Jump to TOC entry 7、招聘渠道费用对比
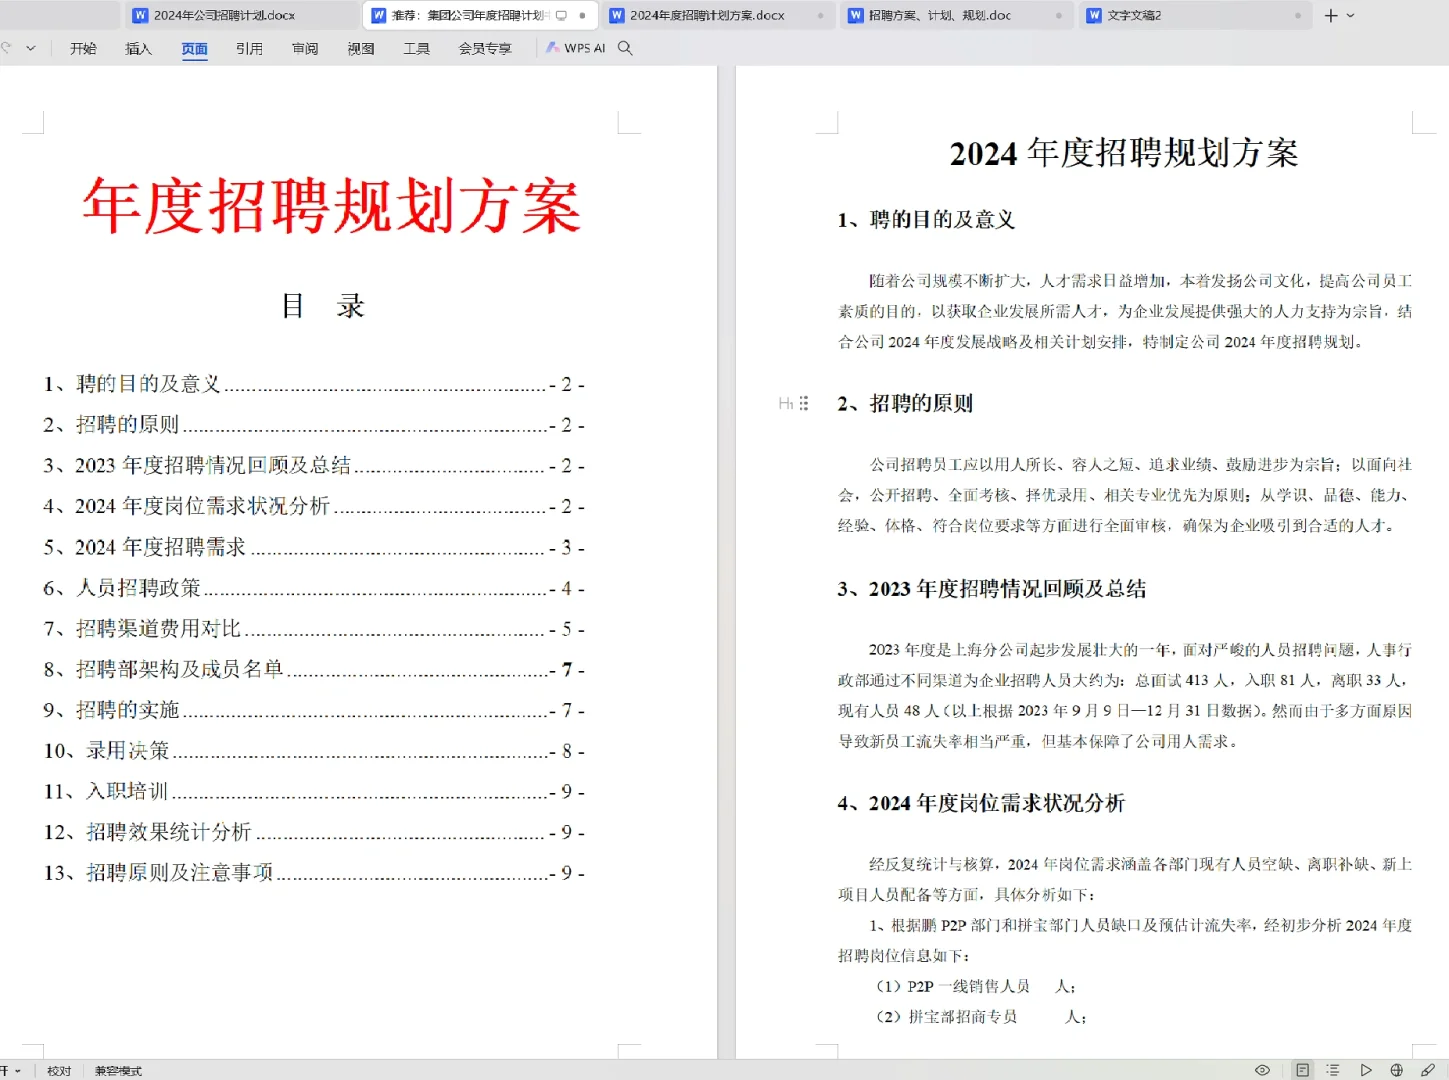1449x1080 pixels. [x=314, y=629]
